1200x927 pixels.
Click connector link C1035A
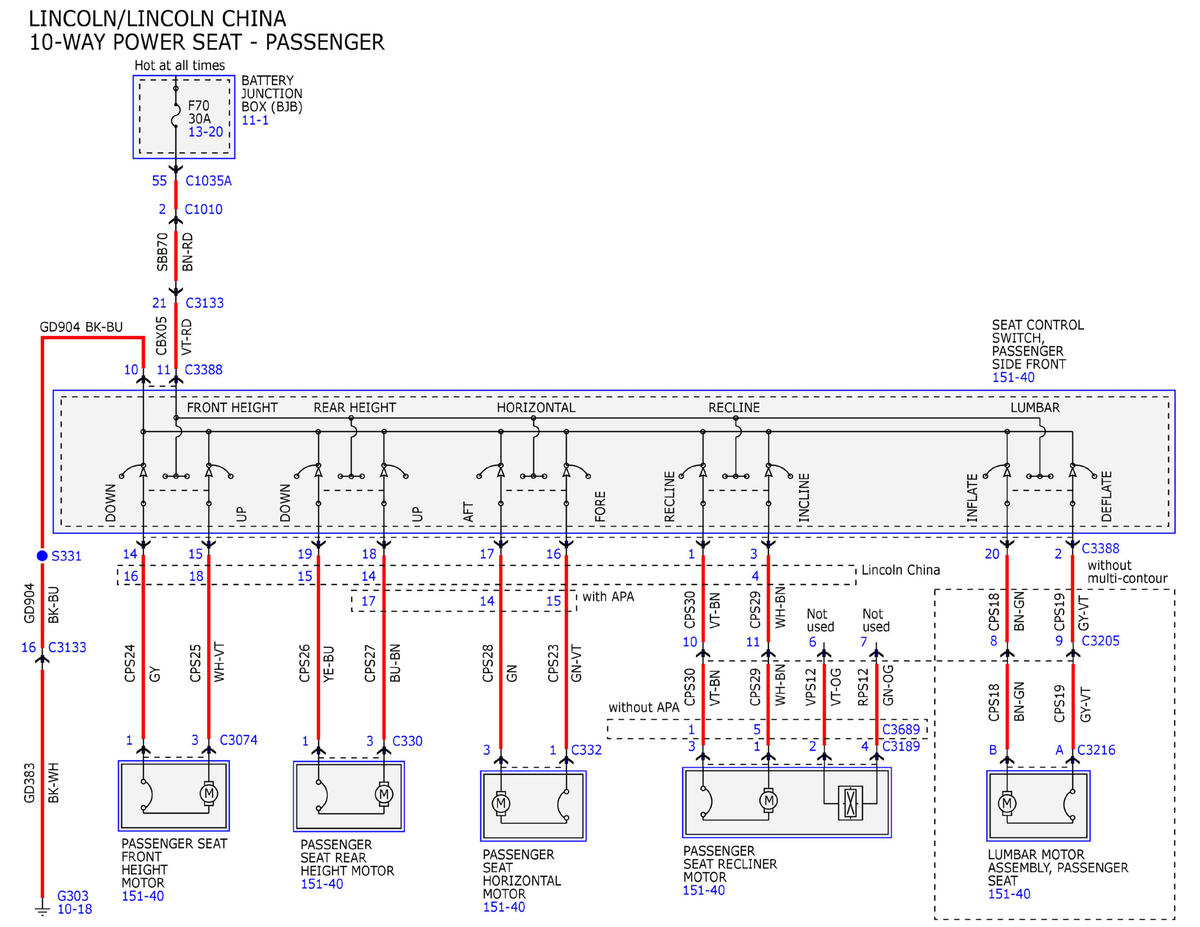point(208,181)
